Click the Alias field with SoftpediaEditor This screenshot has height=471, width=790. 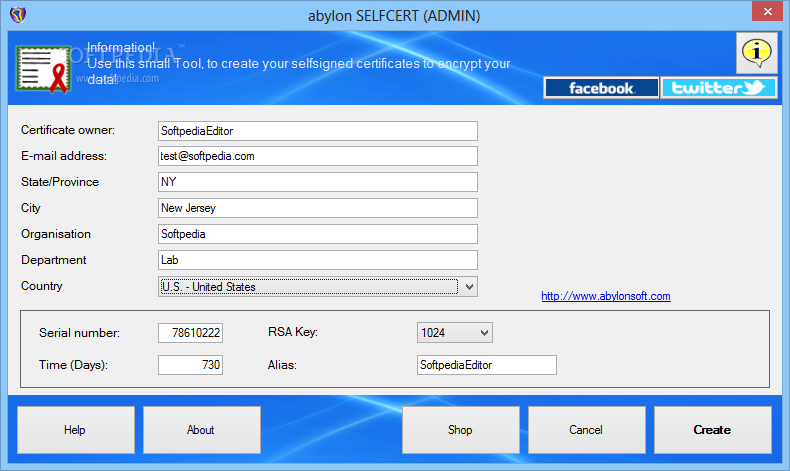pos(487,365)
